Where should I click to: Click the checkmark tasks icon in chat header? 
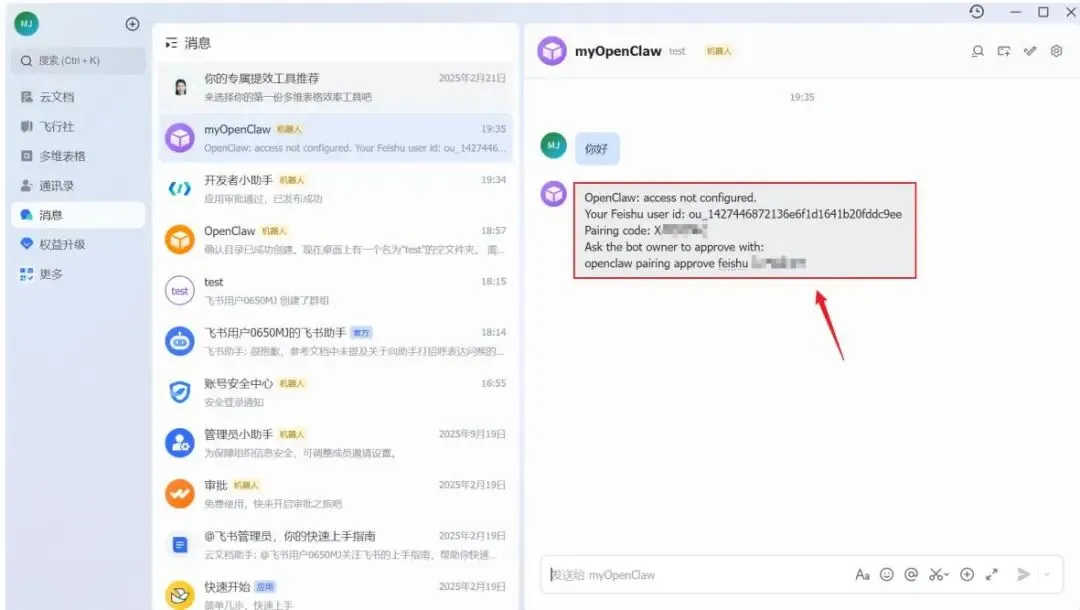tap(1030, 51)
